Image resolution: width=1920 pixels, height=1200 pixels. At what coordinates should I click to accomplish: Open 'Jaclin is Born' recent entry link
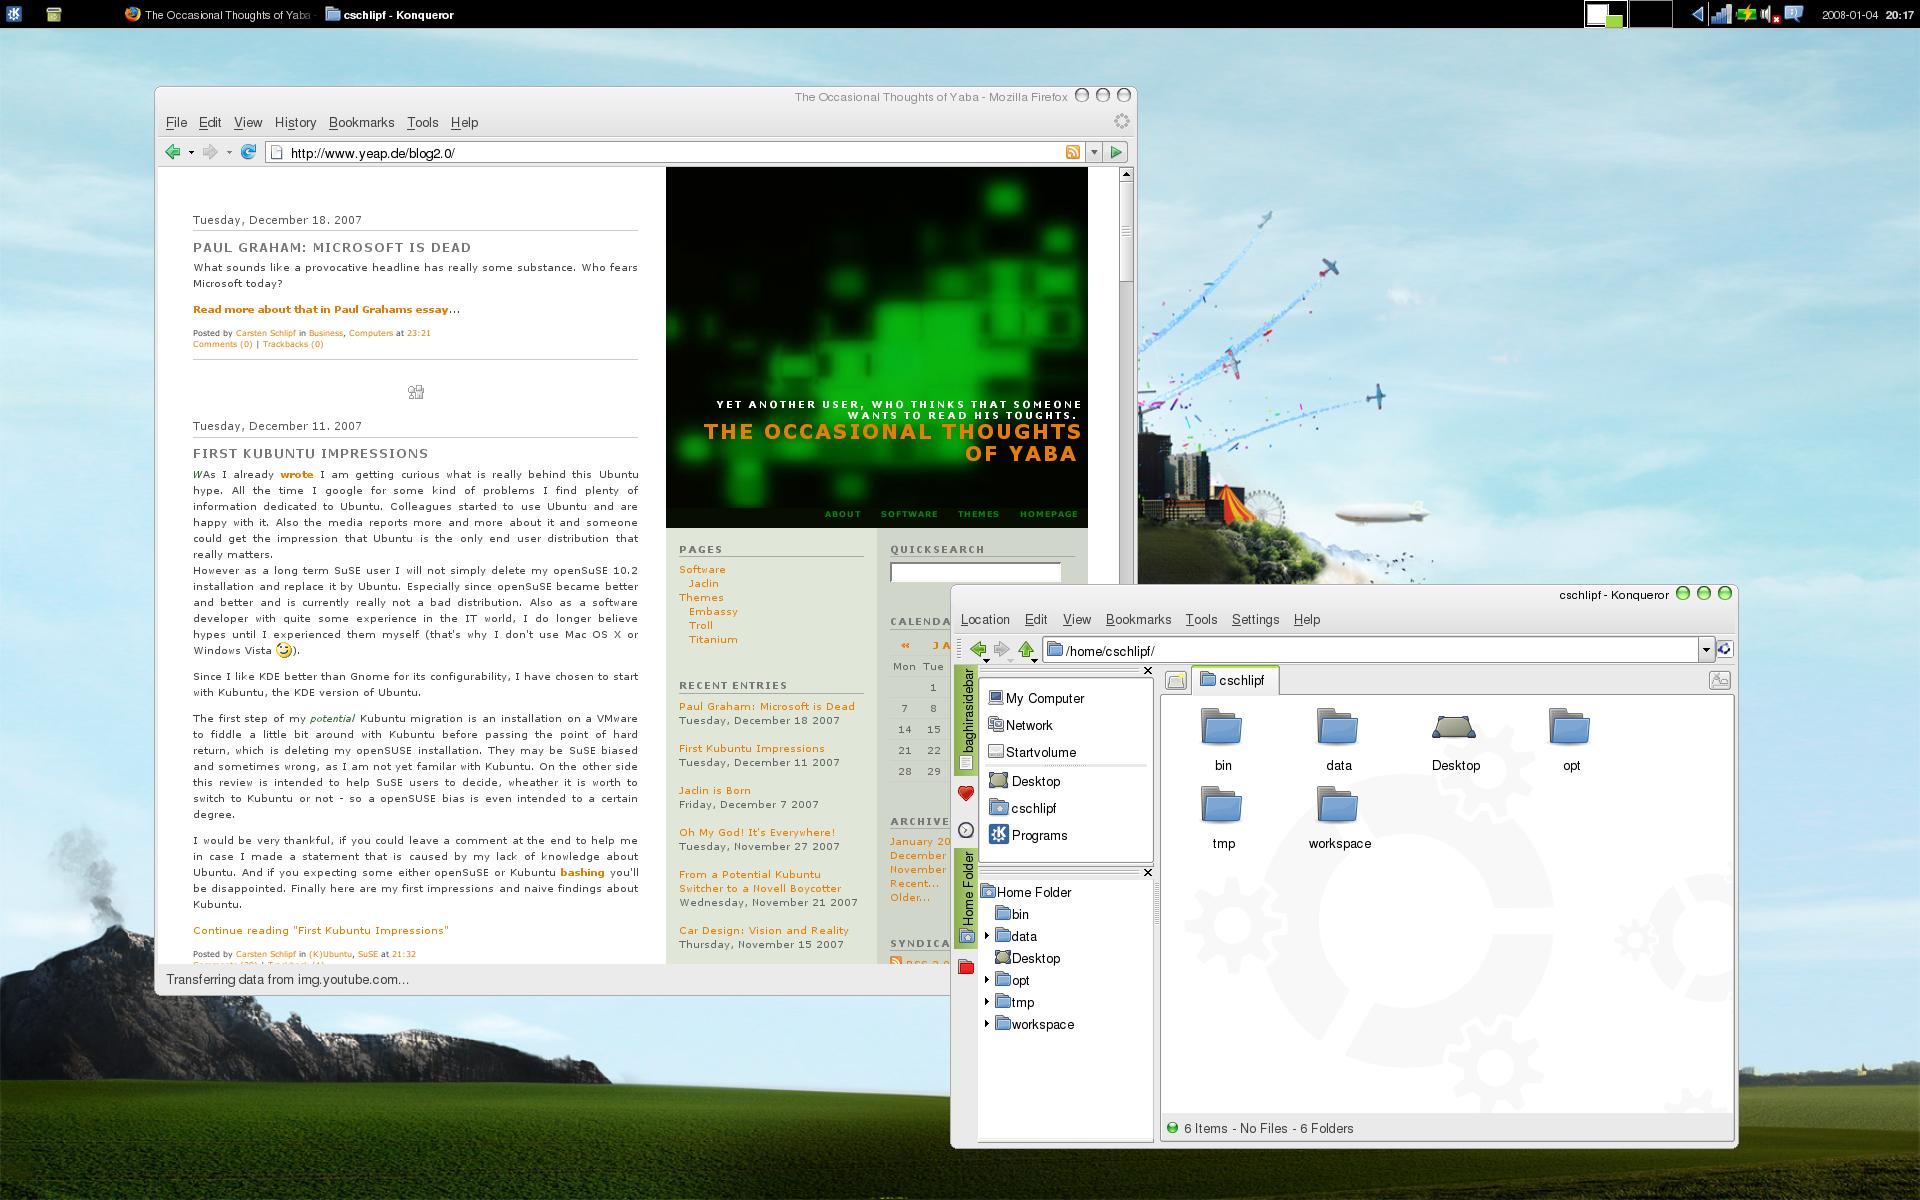point(714,790)
